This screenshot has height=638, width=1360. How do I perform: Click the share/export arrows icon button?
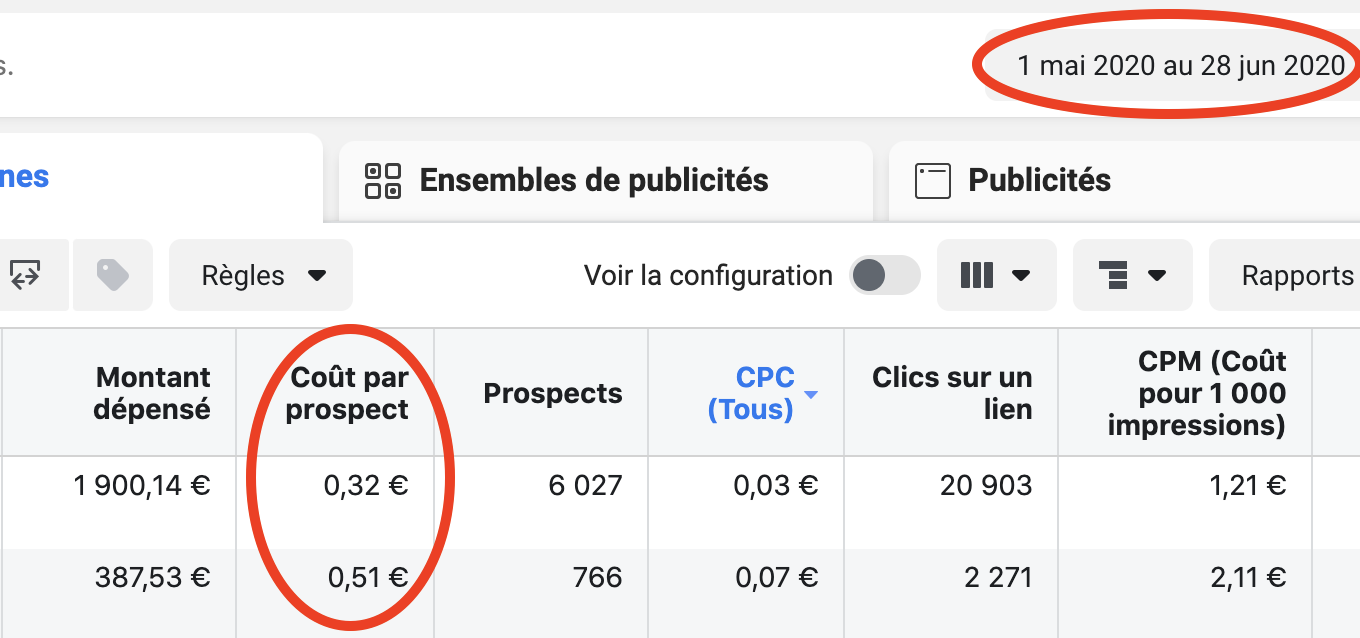pos(27,275)
